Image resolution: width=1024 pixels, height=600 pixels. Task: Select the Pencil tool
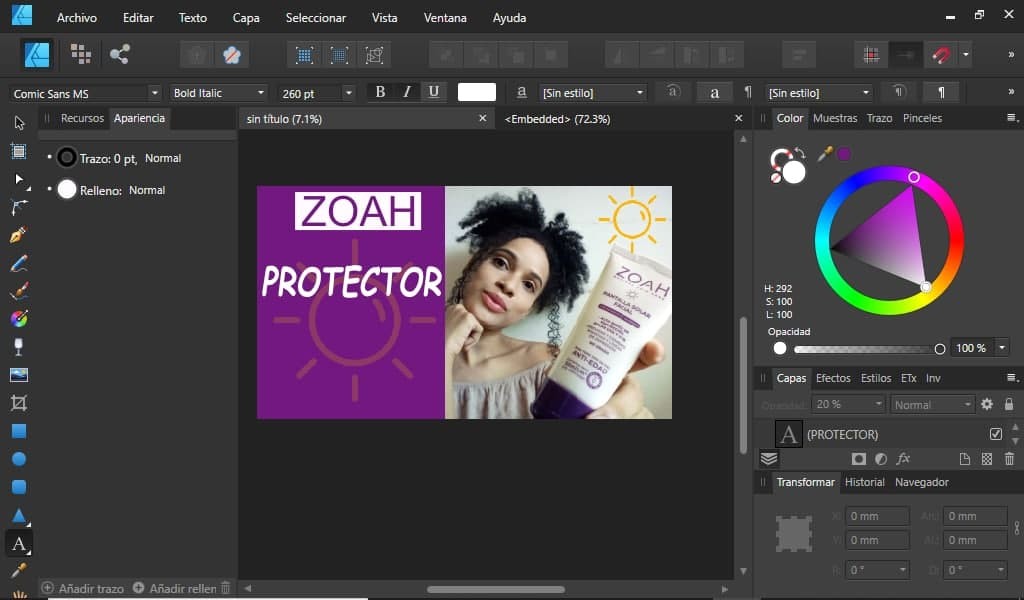pos(19,263)
